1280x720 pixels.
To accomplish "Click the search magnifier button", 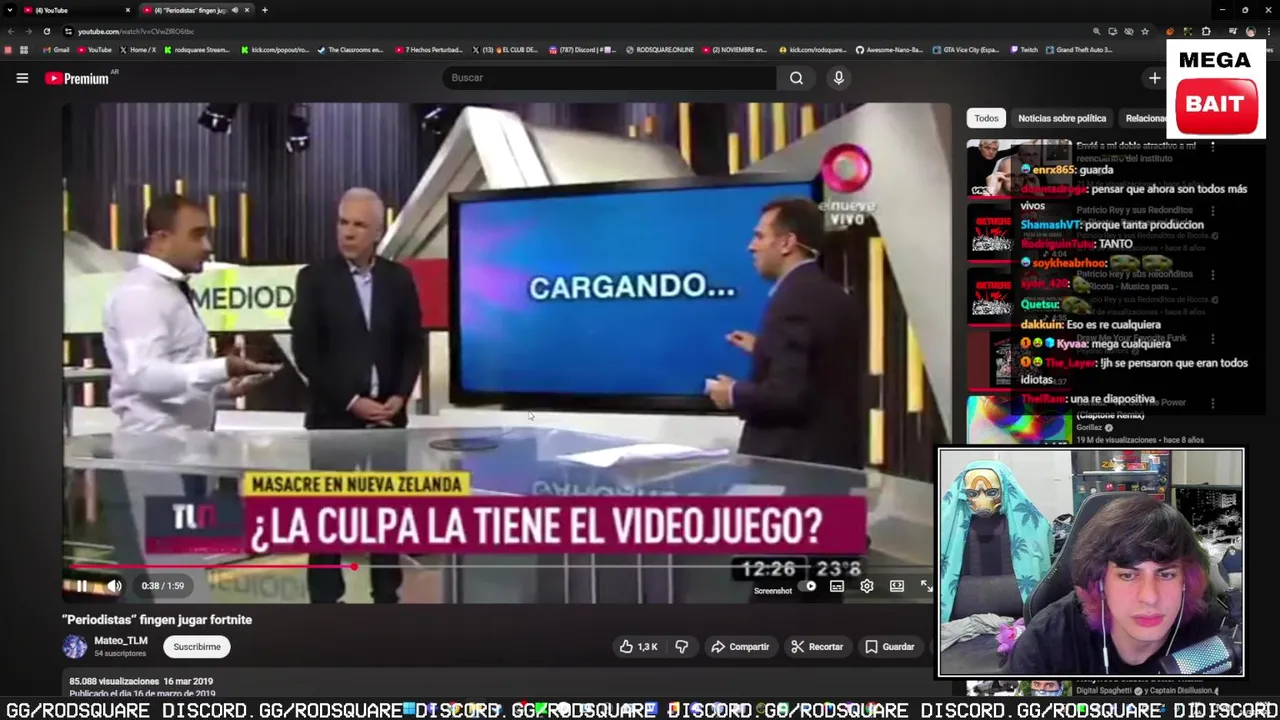I will (796, 78).
